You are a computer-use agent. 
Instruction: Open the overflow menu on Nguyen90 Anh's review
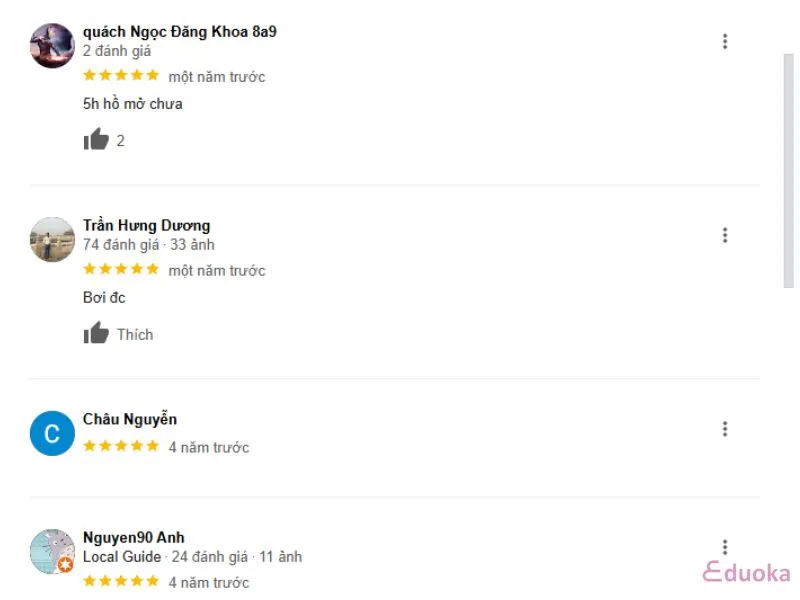[x=724, y=546]
